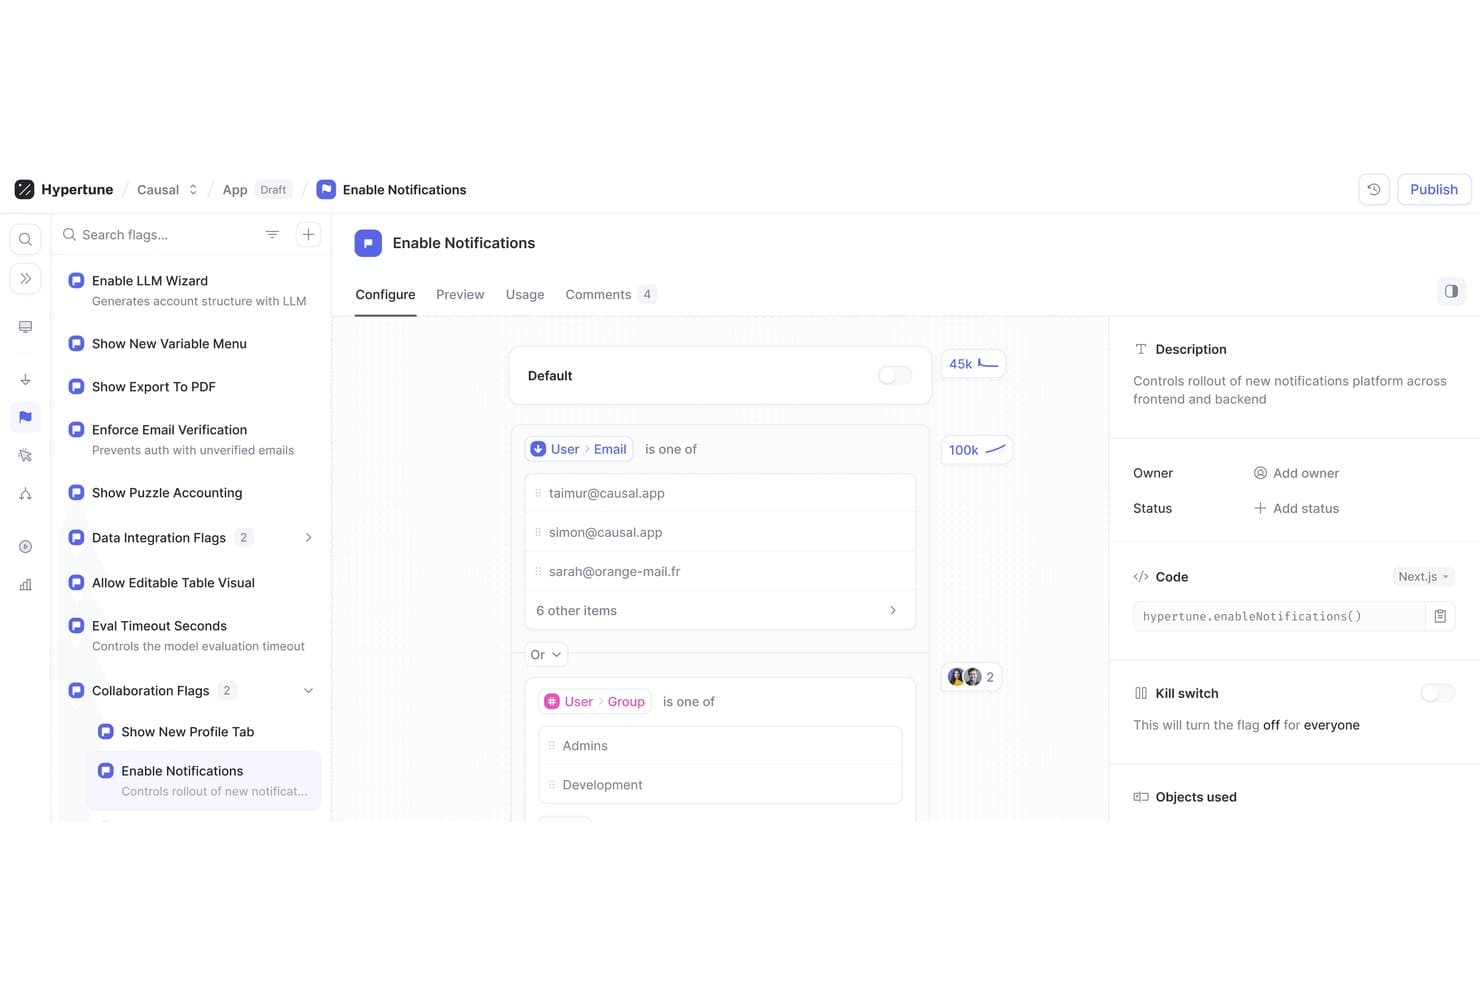Click the sidebar search magnifier icon
The height and width of the screenshot is (987, 1480).
pos(25,240)
